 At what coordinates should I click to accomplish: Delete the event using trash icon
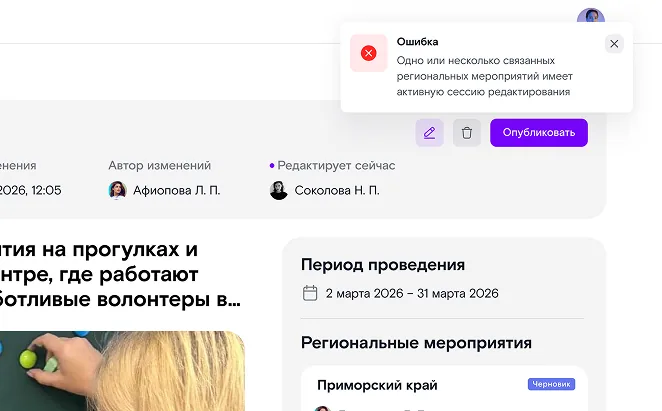pyautogui.click(x=467, y=133)
